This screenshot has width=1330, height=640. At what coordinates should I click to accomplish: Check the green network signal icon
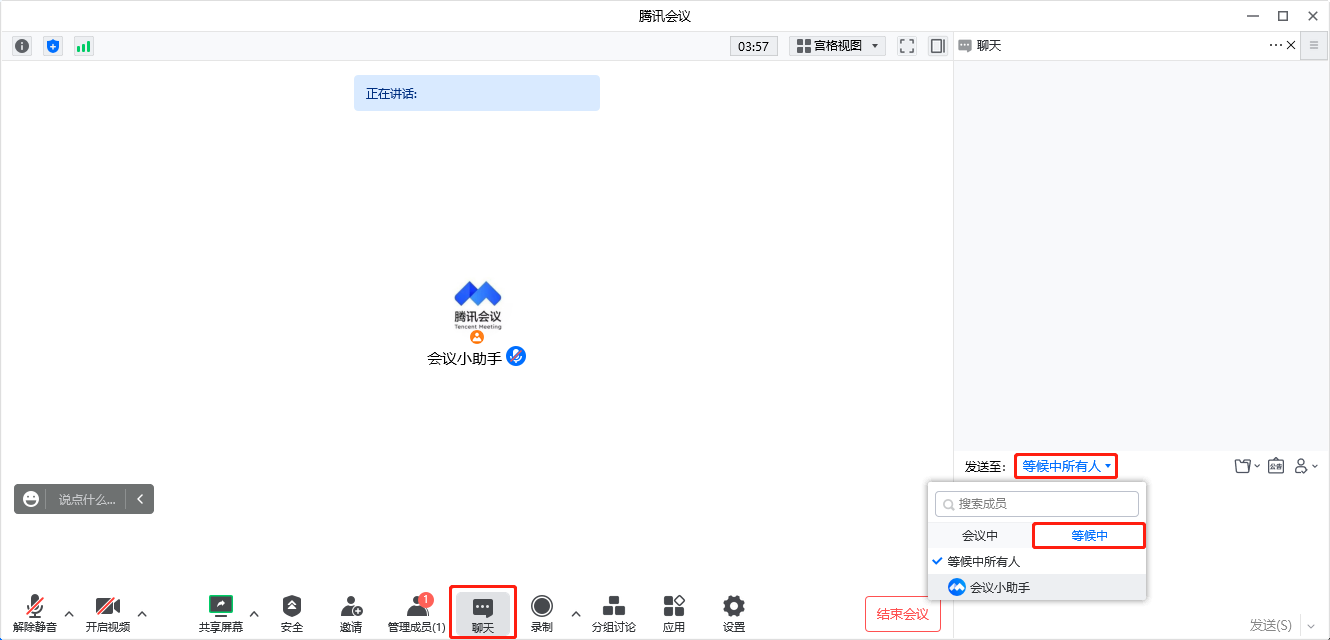click(x=84, y=46)
